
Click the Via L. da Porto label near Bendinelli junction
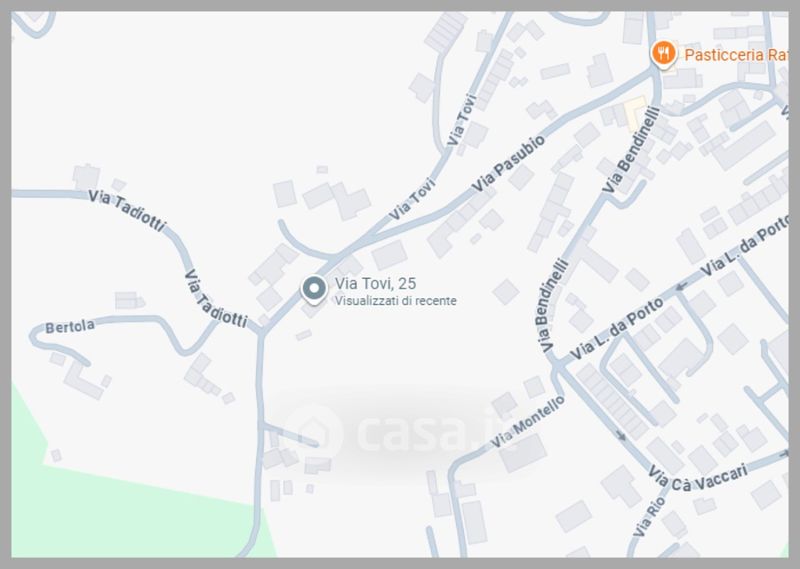[x=616, y=329]
